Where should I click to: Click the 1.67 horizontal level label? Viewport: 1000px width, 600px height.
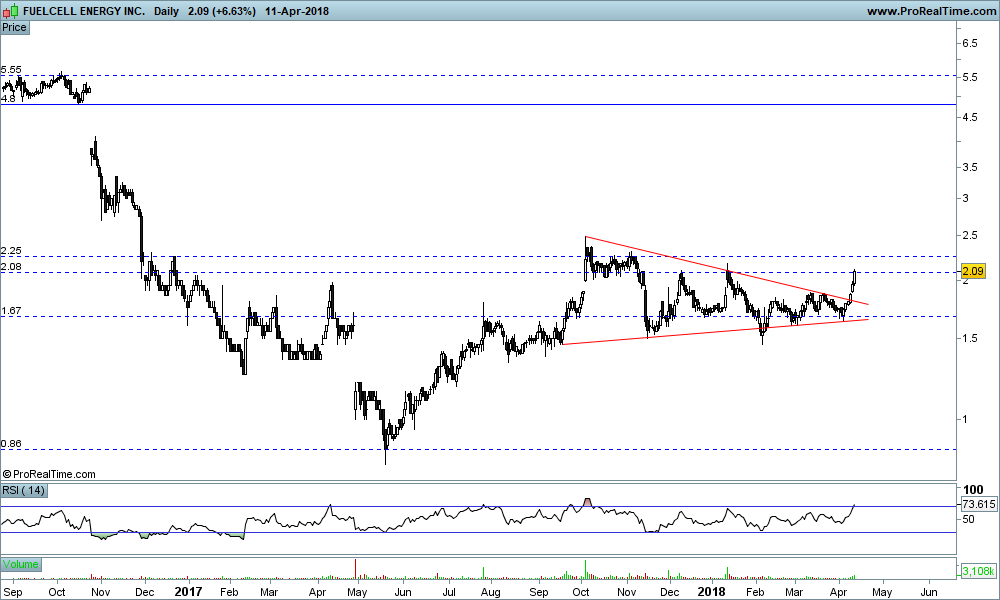pyautogui.click(x=11, y=311)
